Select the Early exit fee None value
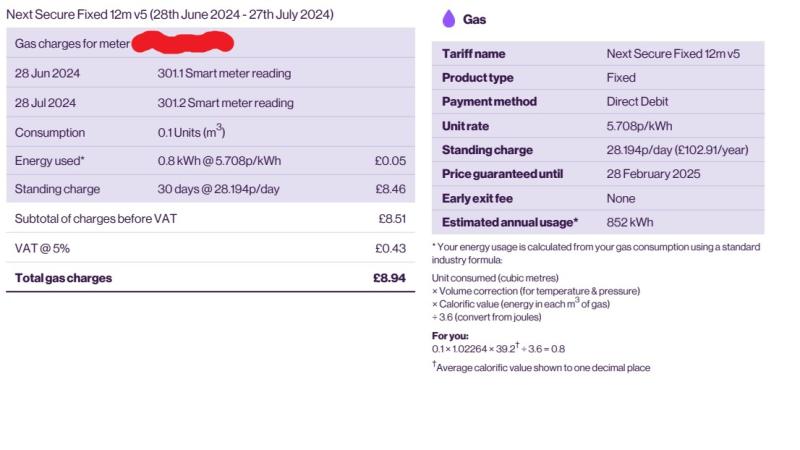800x450 pixels. tap(621, 198)
